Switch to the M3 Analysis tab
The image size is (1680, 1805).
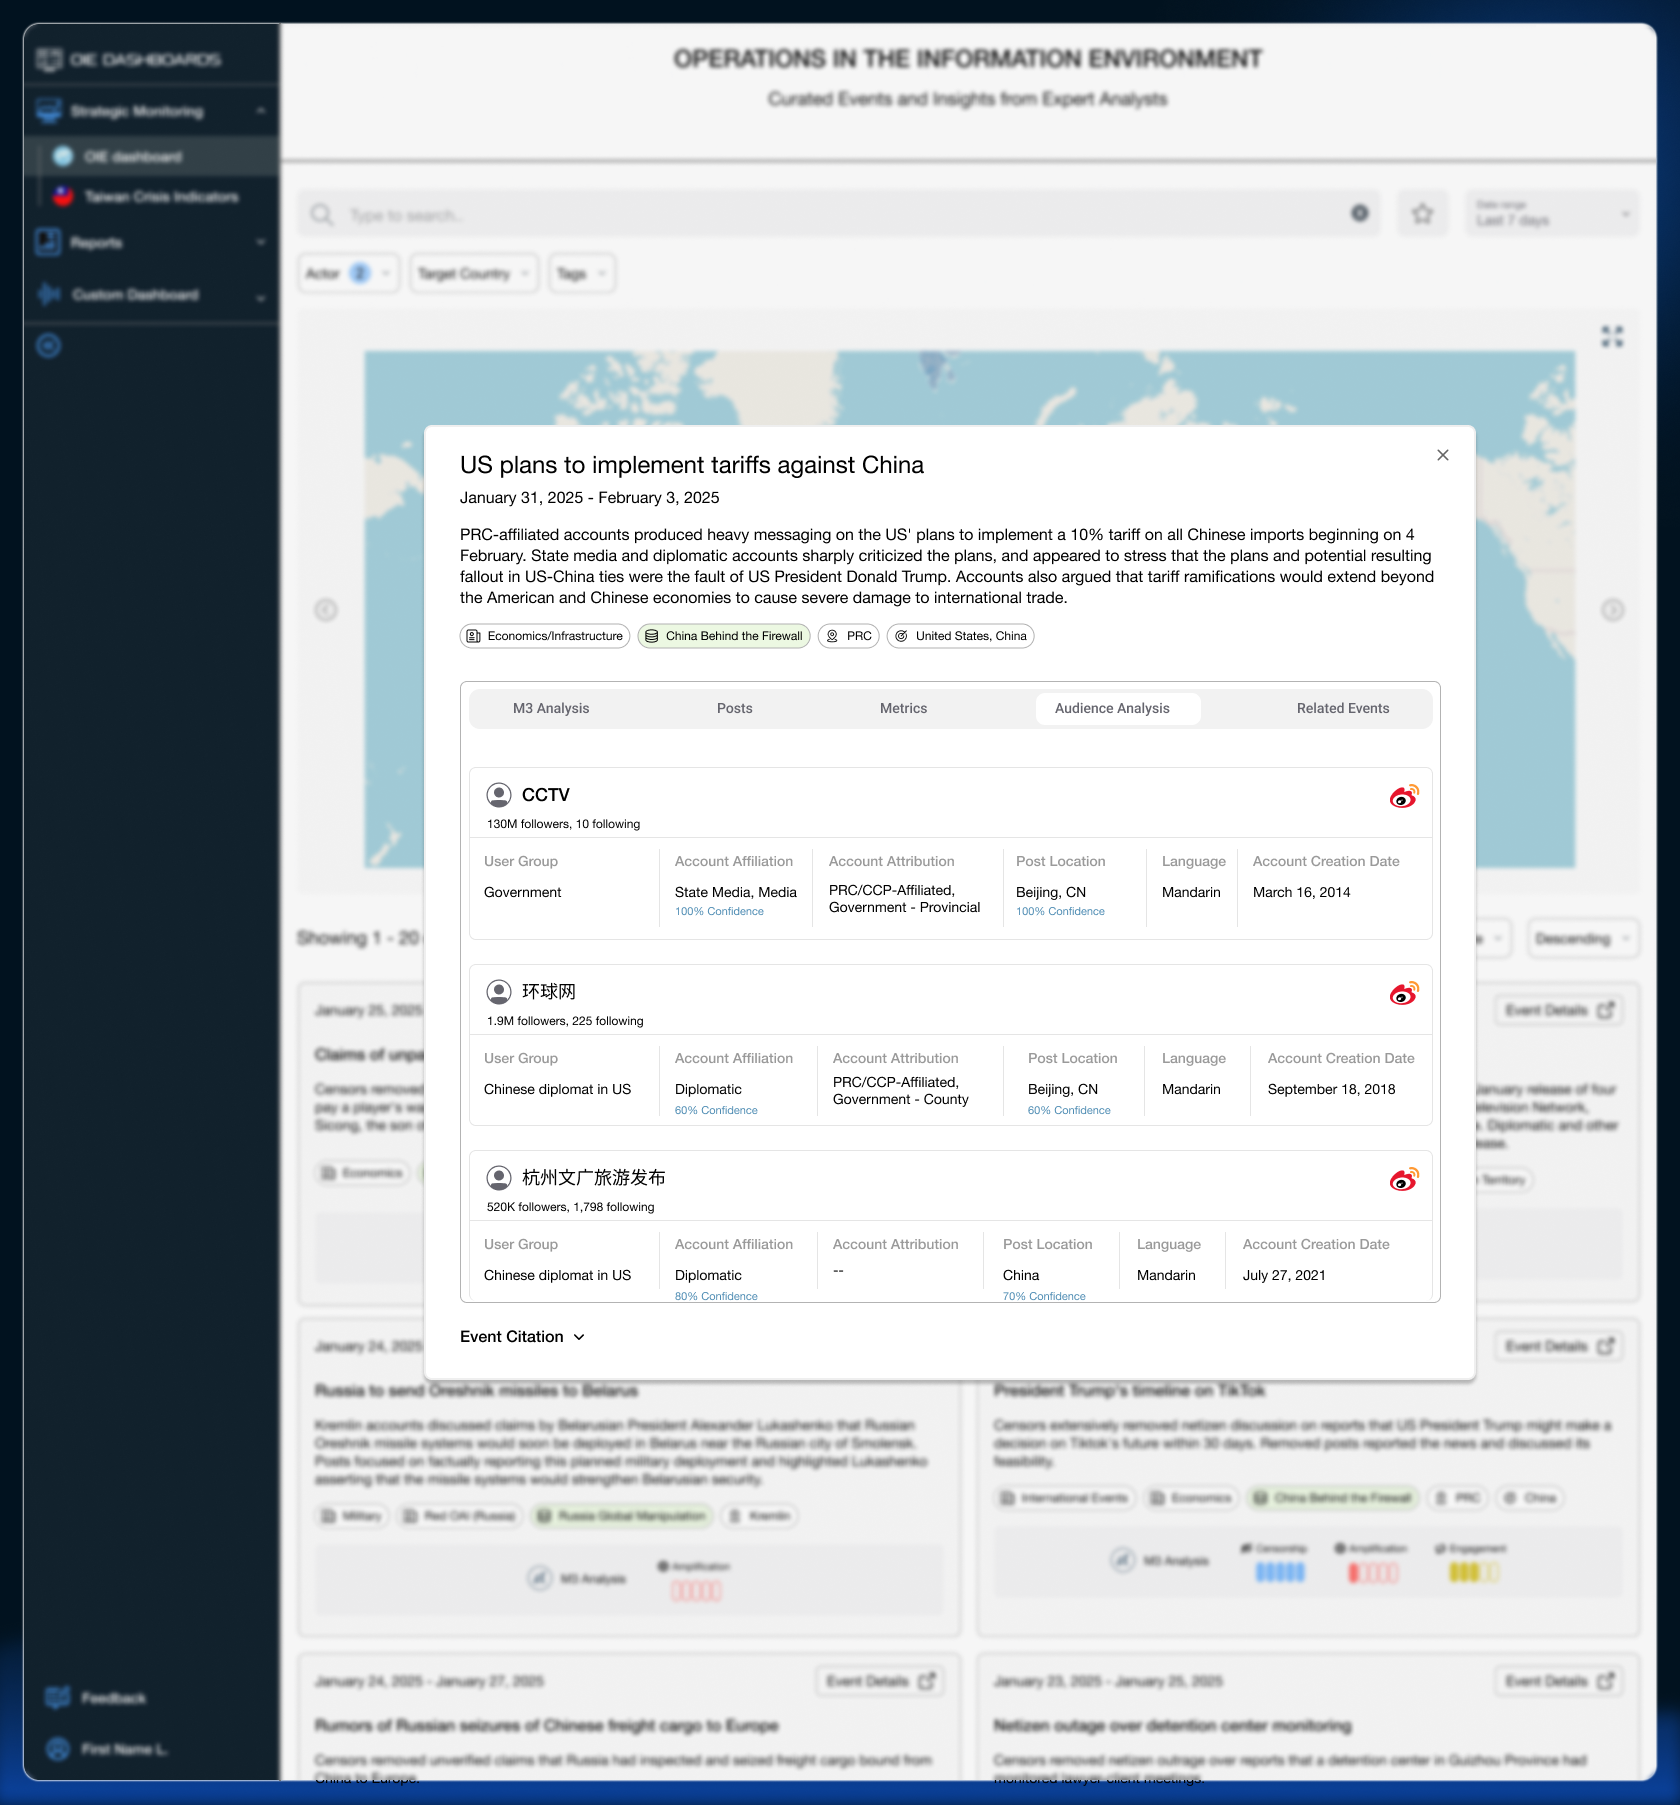[x=551, y=708]
